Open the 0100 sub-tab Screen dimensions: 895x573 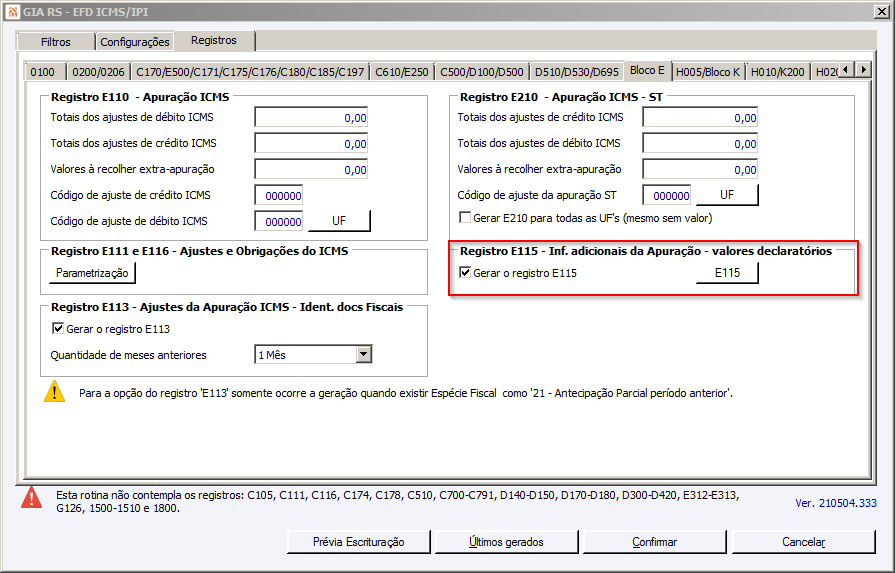coord(43,72)
